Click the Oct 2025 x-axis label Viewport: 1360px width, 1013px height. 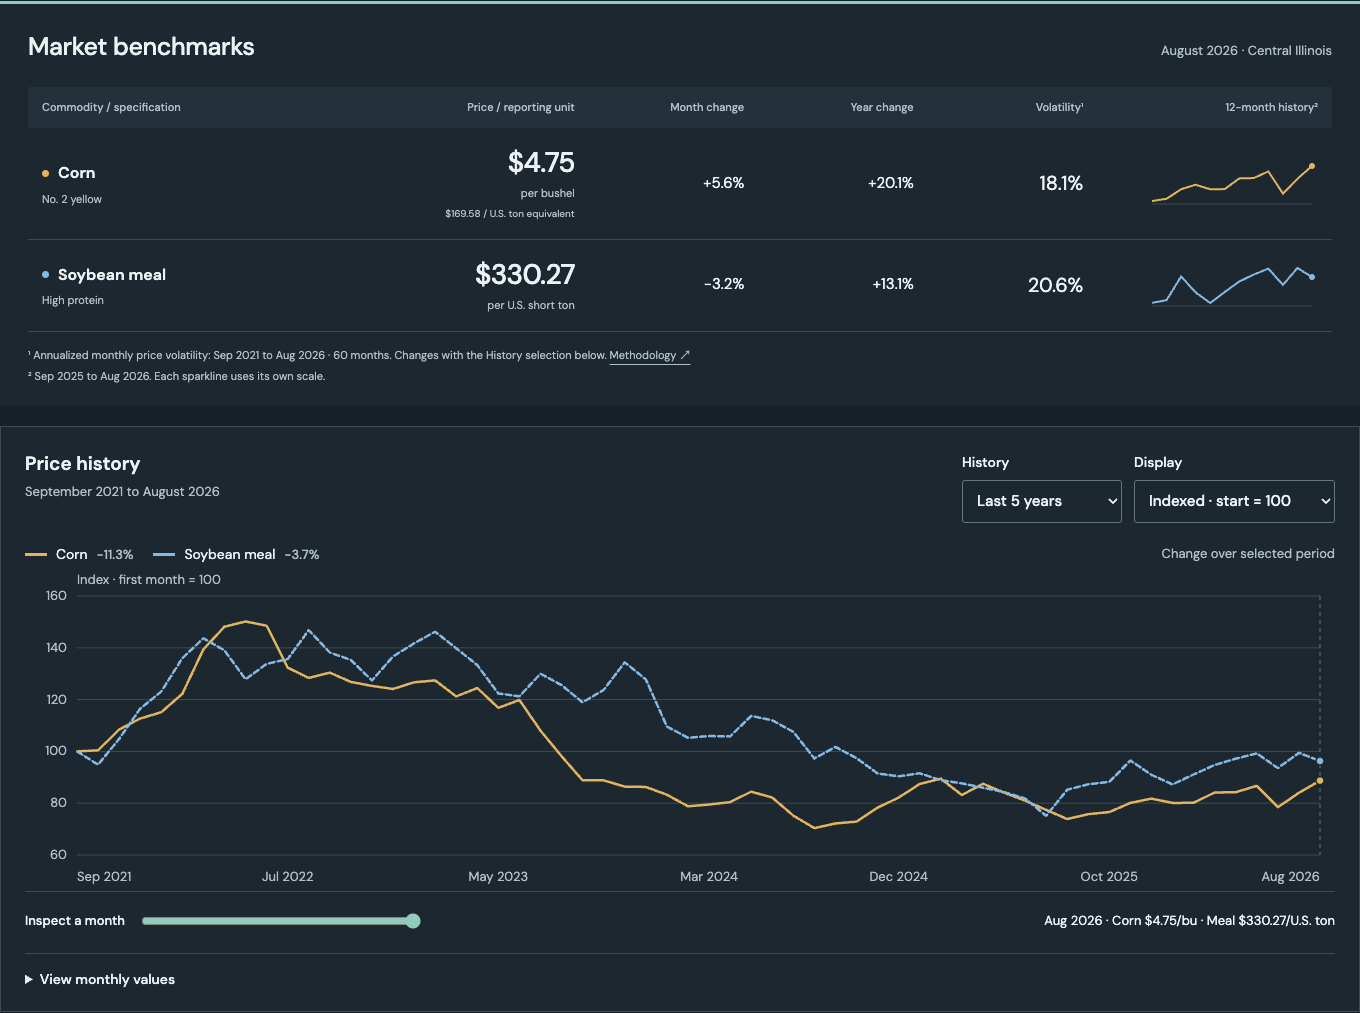click(x=1109, y=877)
